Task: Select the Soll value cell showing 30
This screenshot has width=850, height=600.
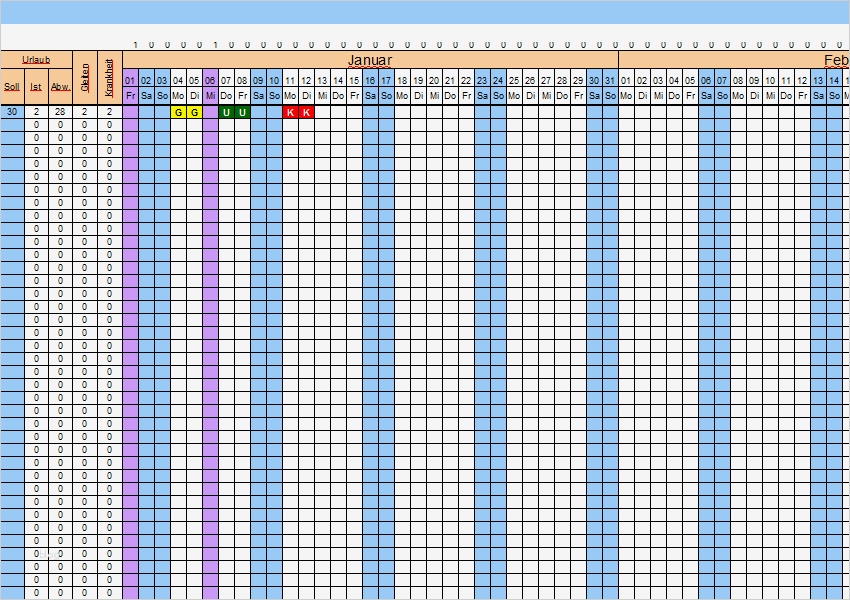Action: point(12,112)
